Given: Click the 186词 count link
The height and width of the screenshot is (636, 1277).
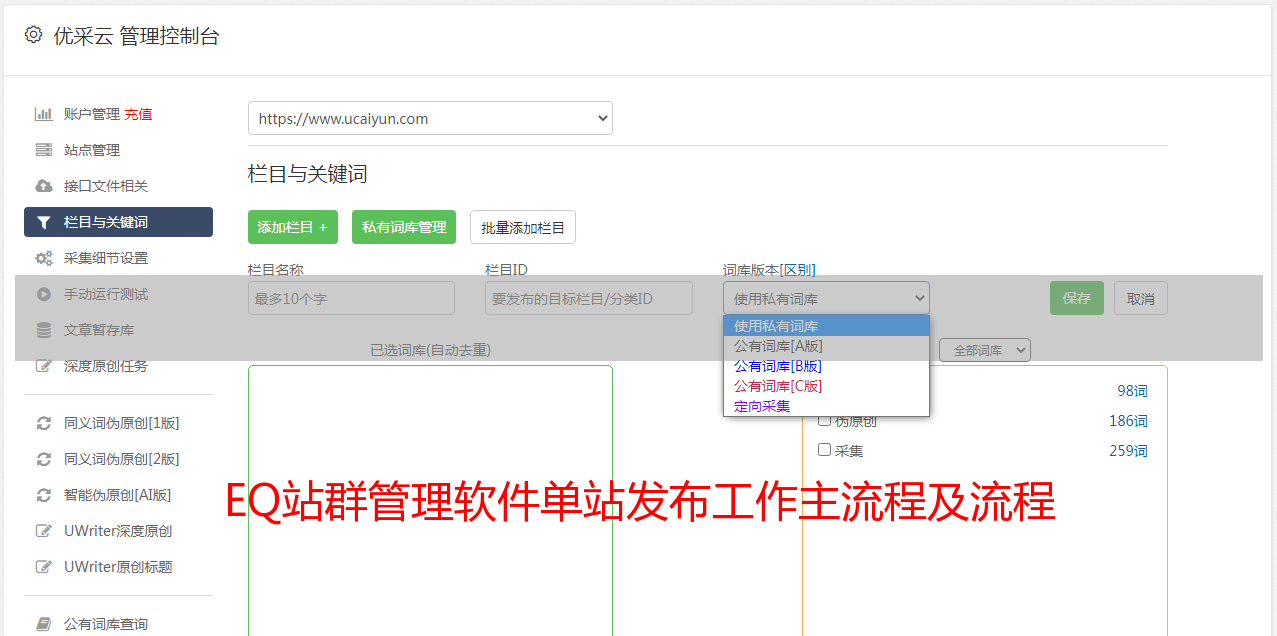Looking at the screenshot, I should (1128, 421).
